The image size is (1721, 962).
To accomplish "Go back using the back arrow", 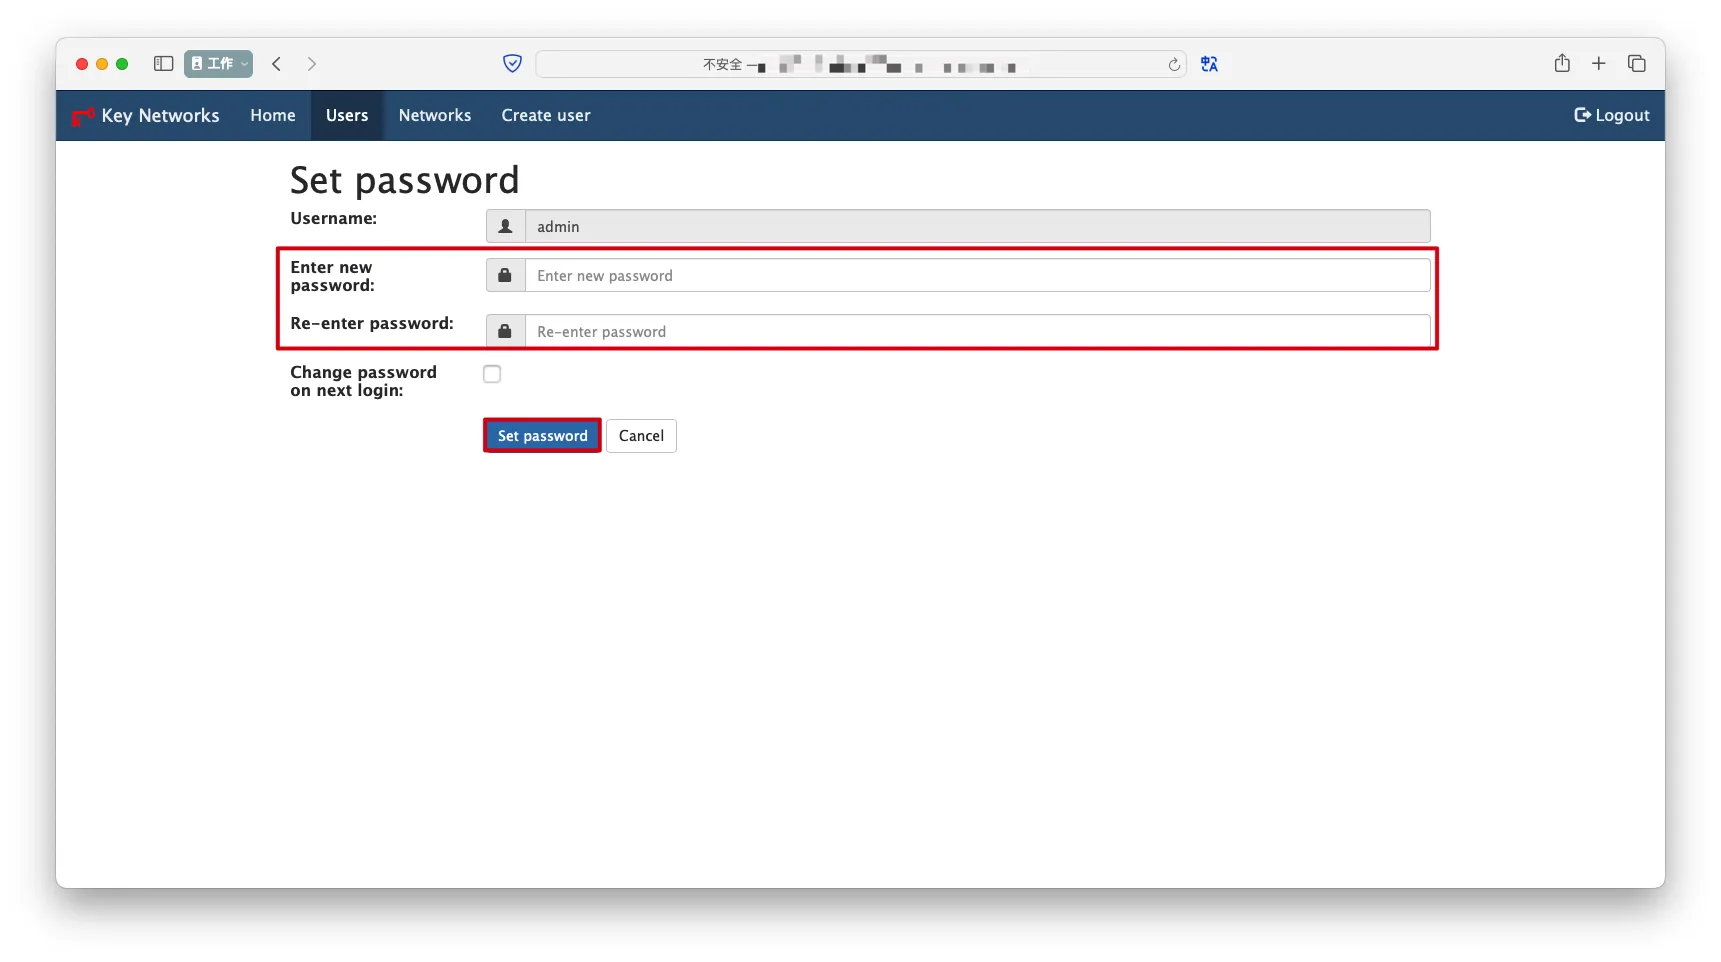I will [277, 64].
